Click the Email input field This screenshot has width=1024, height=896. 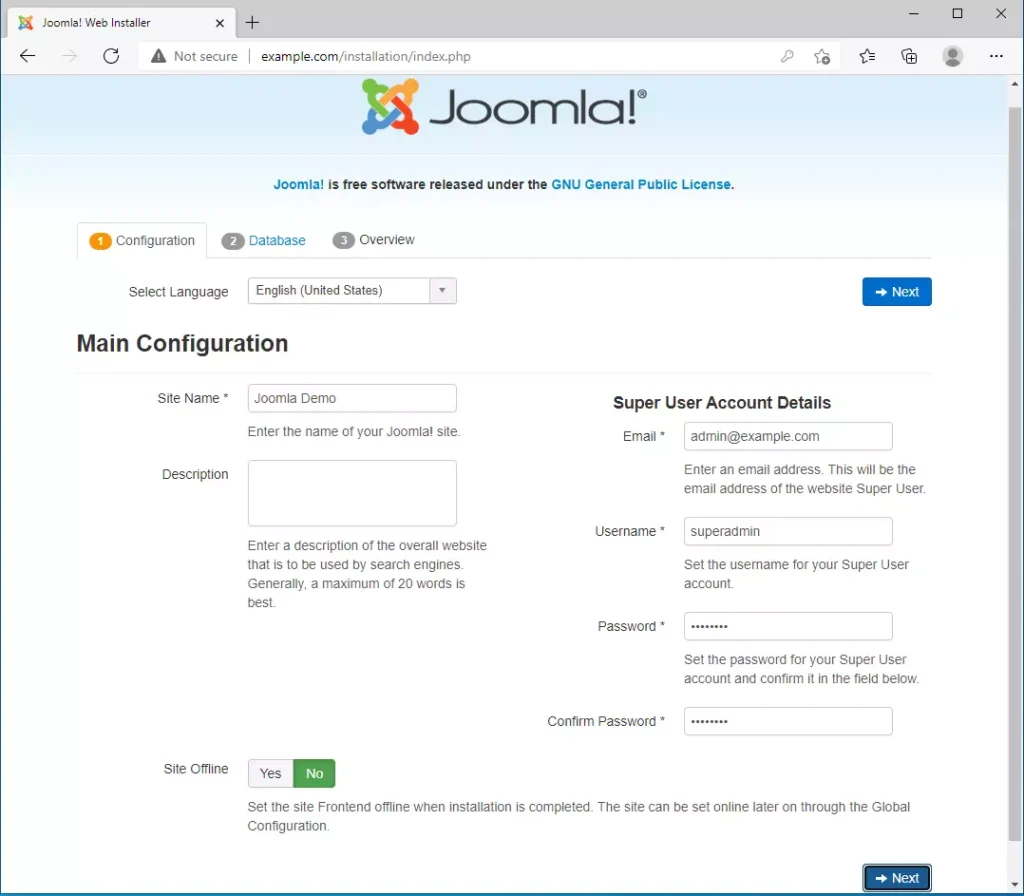click(x=788, y=436)
